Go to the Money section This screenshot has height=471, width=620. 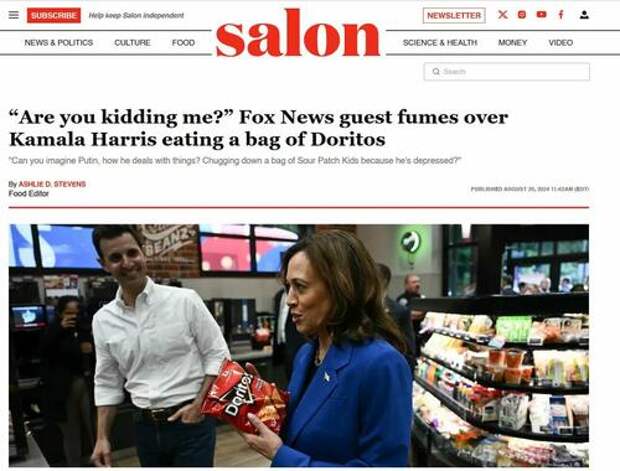pos(512,43)
